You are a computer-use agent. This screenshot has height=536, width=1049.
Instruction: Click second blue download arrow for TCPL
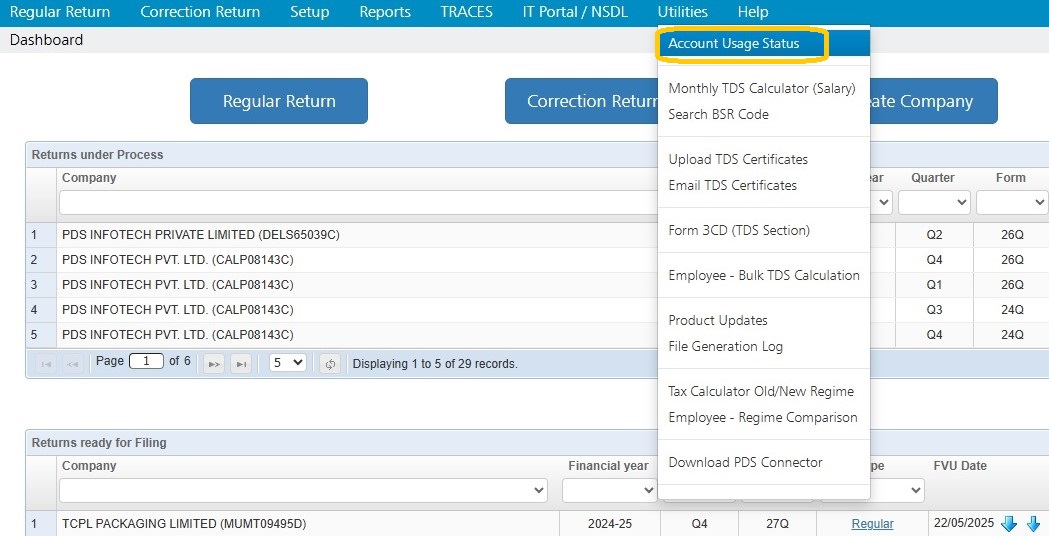[x=1034, y=523]
